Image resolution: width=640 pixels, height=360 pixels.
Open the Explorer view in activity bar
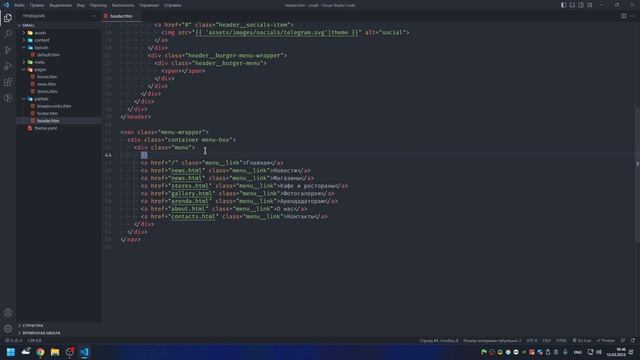tap(8, 18)
